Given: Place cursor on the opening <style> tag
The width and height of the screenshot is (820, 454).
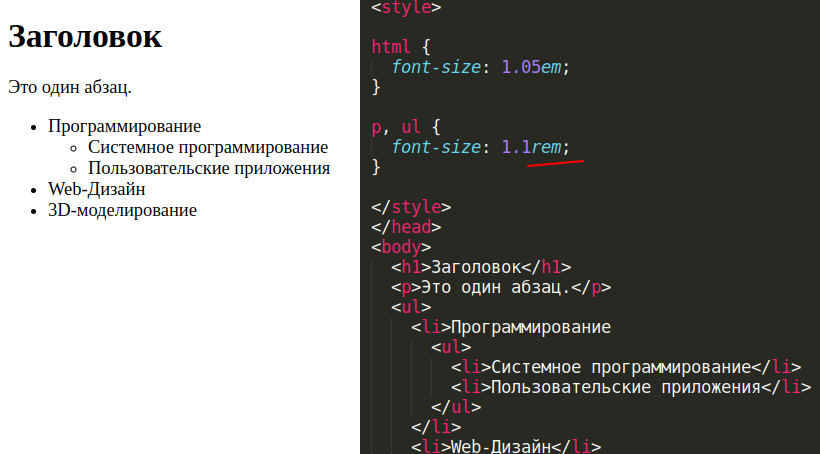Looking at the screenshot, I should 405,7.
